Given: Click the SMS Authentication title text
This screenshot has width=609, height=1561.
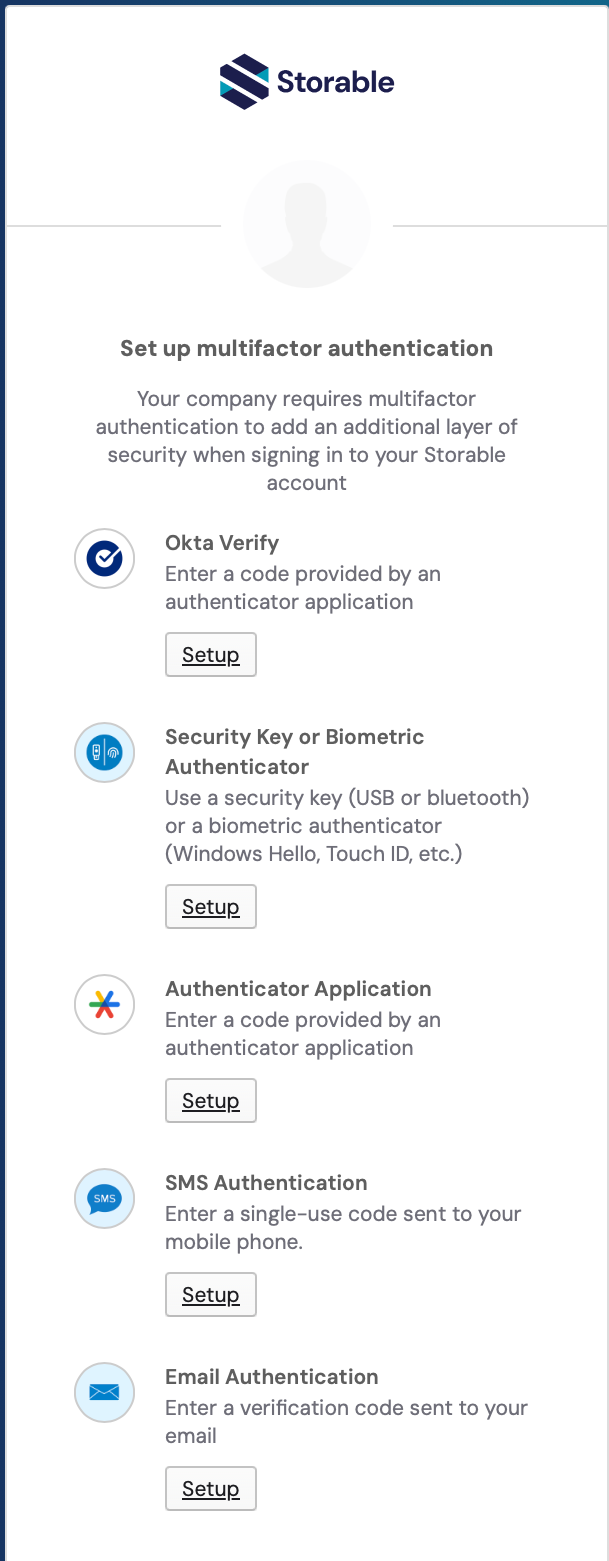Looking at the screenshot, I should click(x=266, y=1183).
